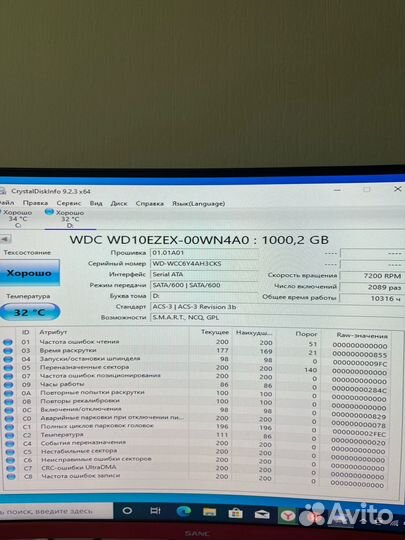The width and height of the screenshot is (405, 540).
Task: Select the Частота ошибок чтения row
Action: click(196, 343)
